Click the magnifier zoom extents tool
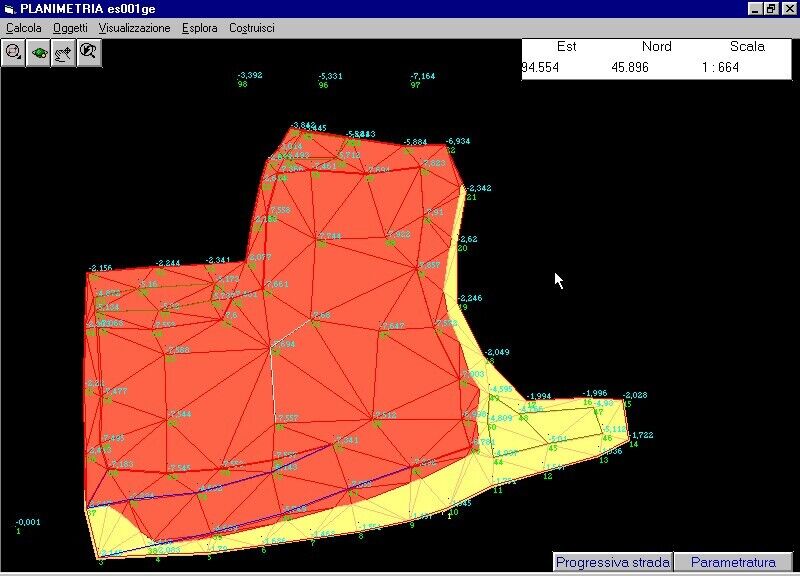Screen dimensions: 800x576 (x=89, y=53)
